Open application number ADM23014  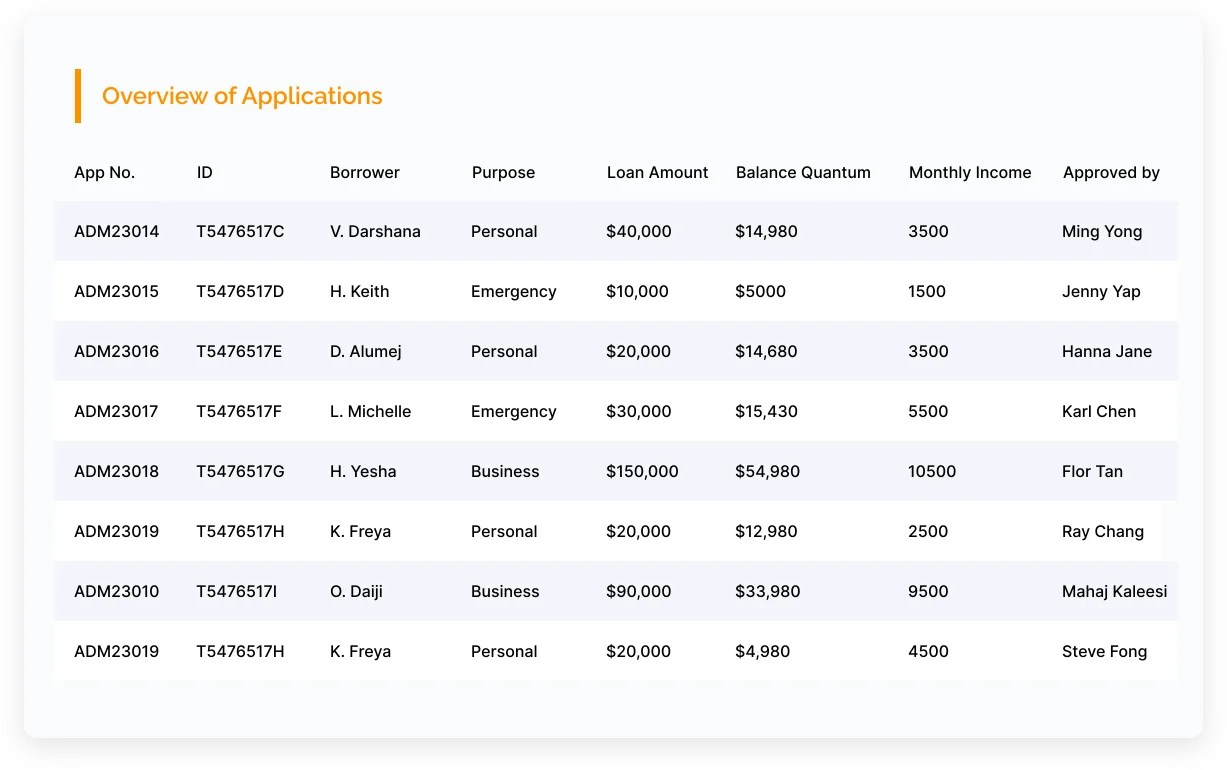point(116,231)
